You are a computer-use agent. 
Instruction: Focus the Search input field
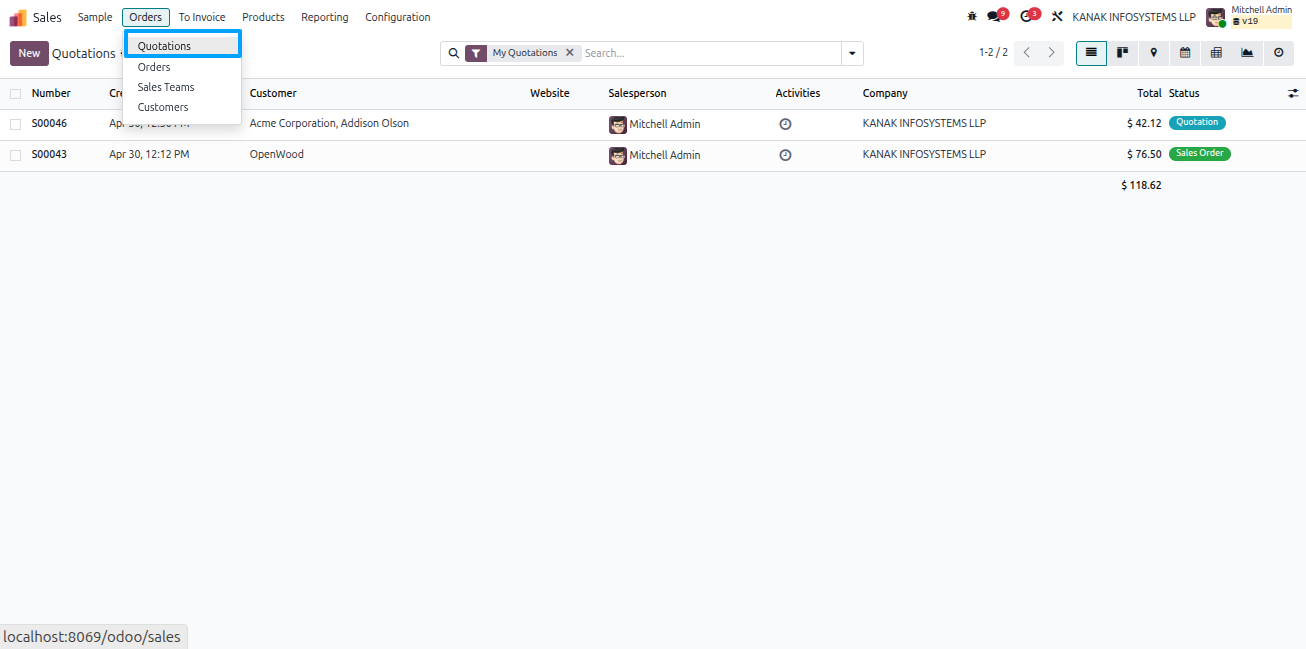[x=710, y=53]
